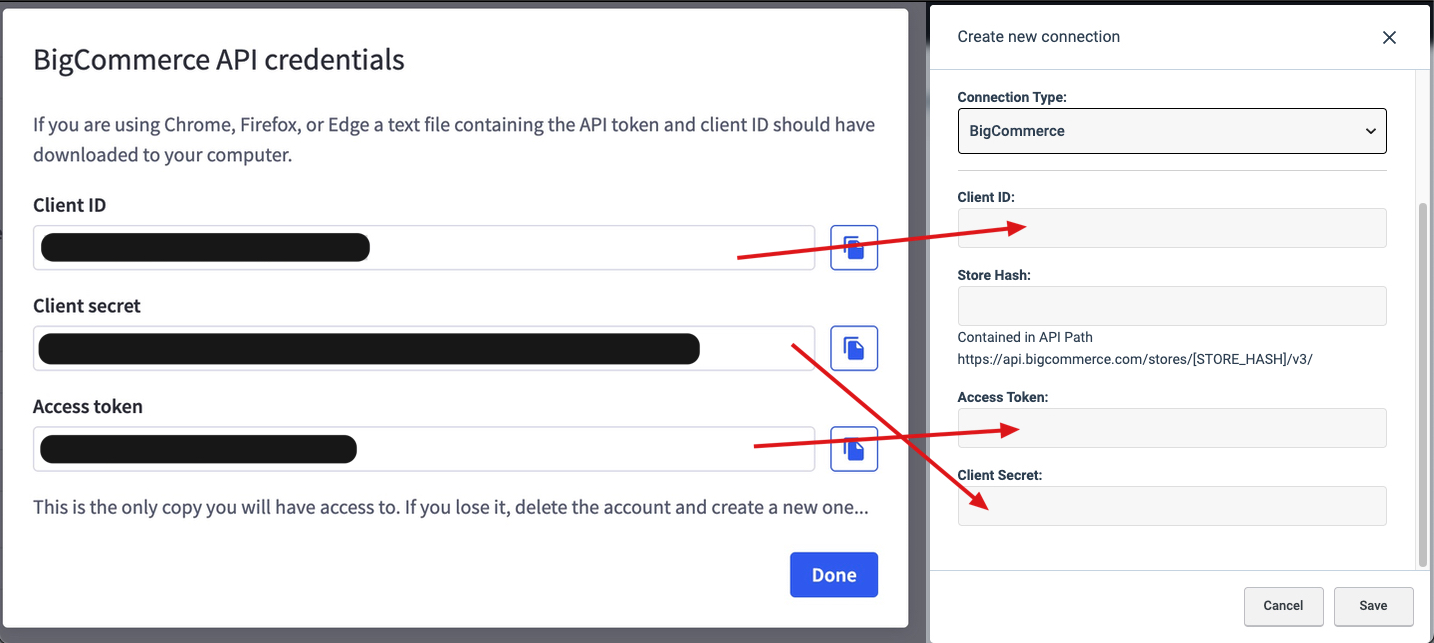Image resolution: width=1434 pixels, height=643 pixels.
Task: Select the redacted Access token credential field
Action: [x=424, y=449]
